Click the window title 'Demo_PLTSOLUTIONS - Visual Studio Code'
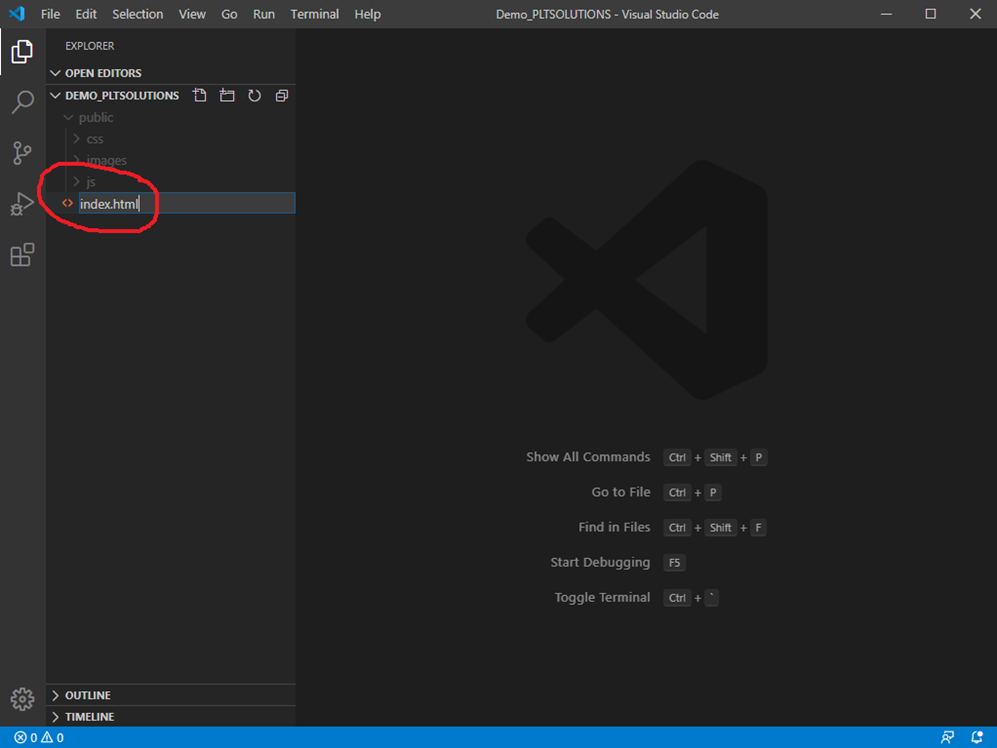The height and width of the screenshot is (748, 997). point(607,14)
